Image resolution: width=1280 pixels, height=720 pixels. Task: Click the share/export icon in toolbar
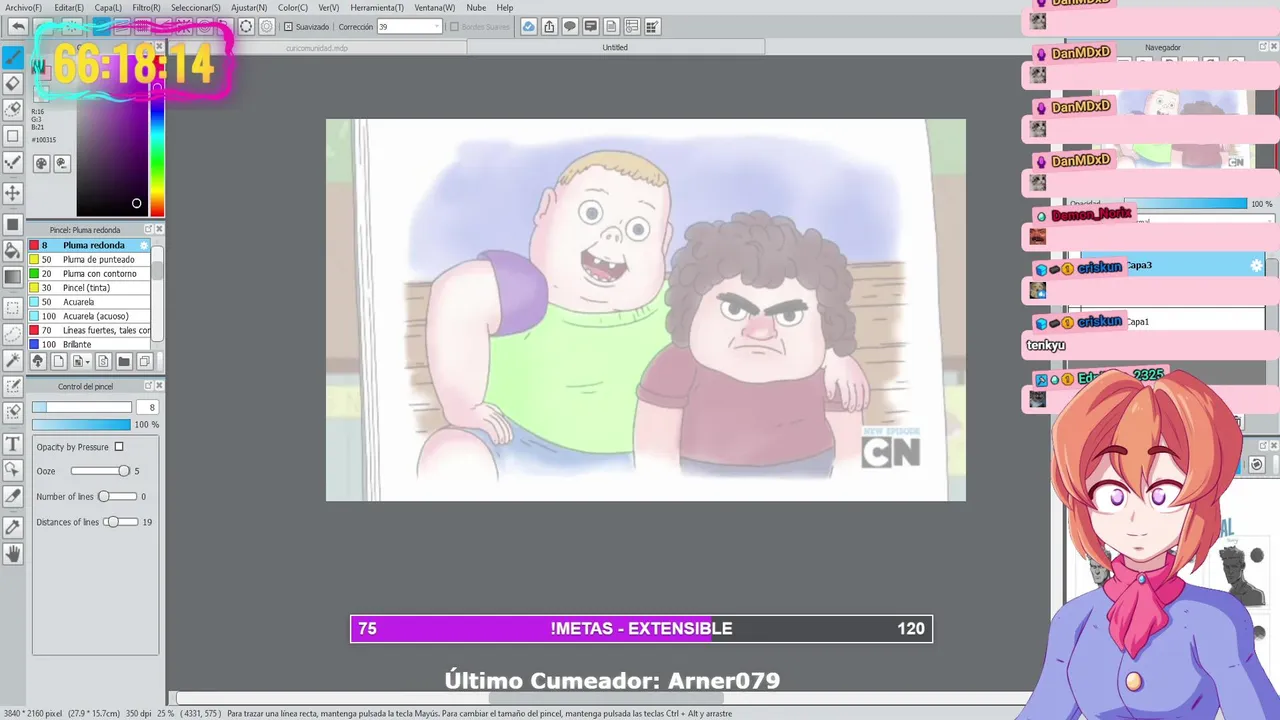click(549, 27)
